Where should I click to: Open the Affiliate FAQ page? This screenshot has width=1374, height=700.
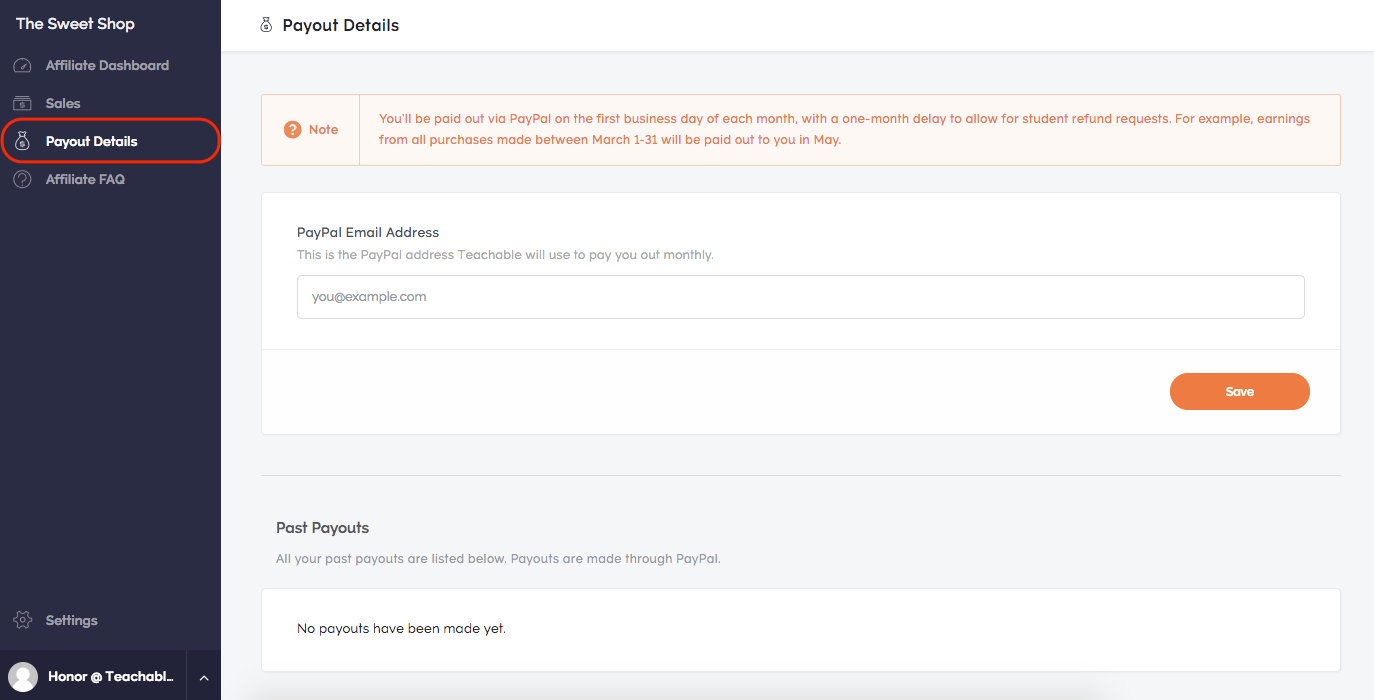click(x=85, y=180)
